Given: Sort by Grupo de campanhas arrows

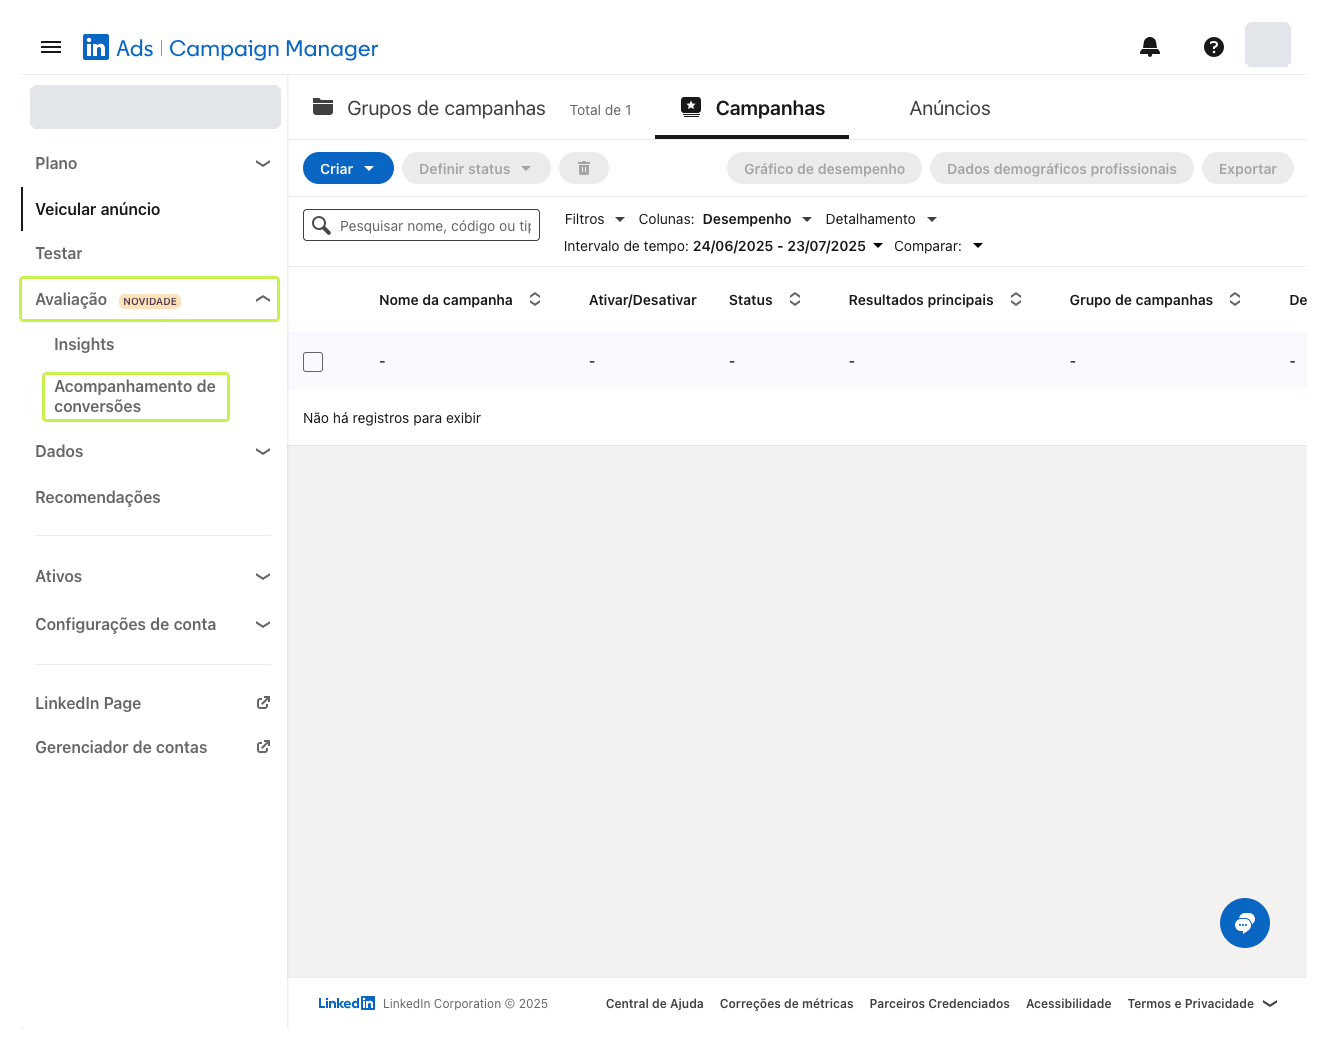Looking at the screenshot, I should 1235,299.
